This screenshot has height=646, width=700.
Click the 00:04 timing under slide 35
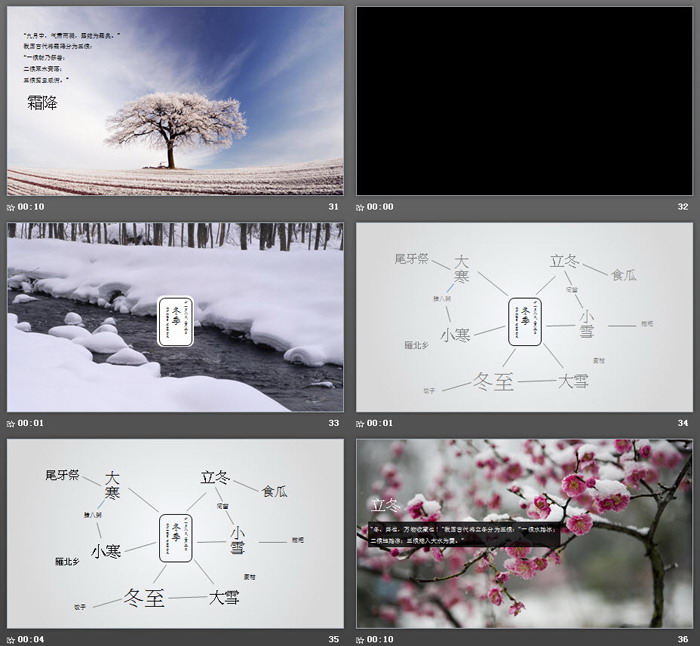tap(32, 639)
